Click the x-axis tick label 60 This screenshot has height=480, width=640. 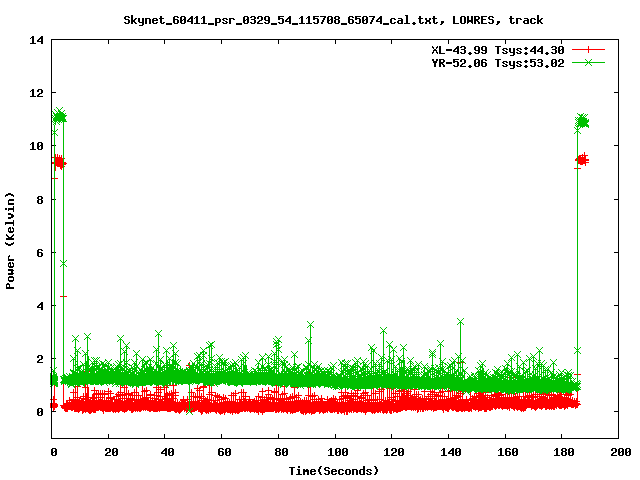[224, 452]
